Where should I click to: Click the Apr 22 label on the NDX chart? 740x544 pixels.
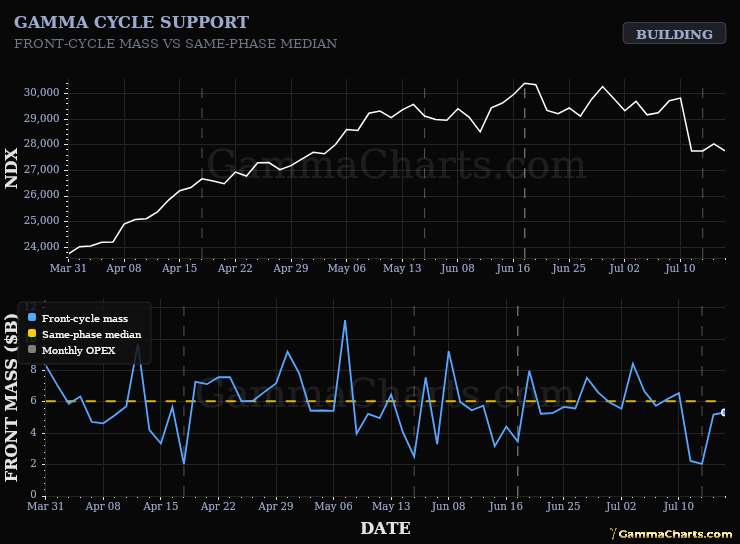coord(235,268)
